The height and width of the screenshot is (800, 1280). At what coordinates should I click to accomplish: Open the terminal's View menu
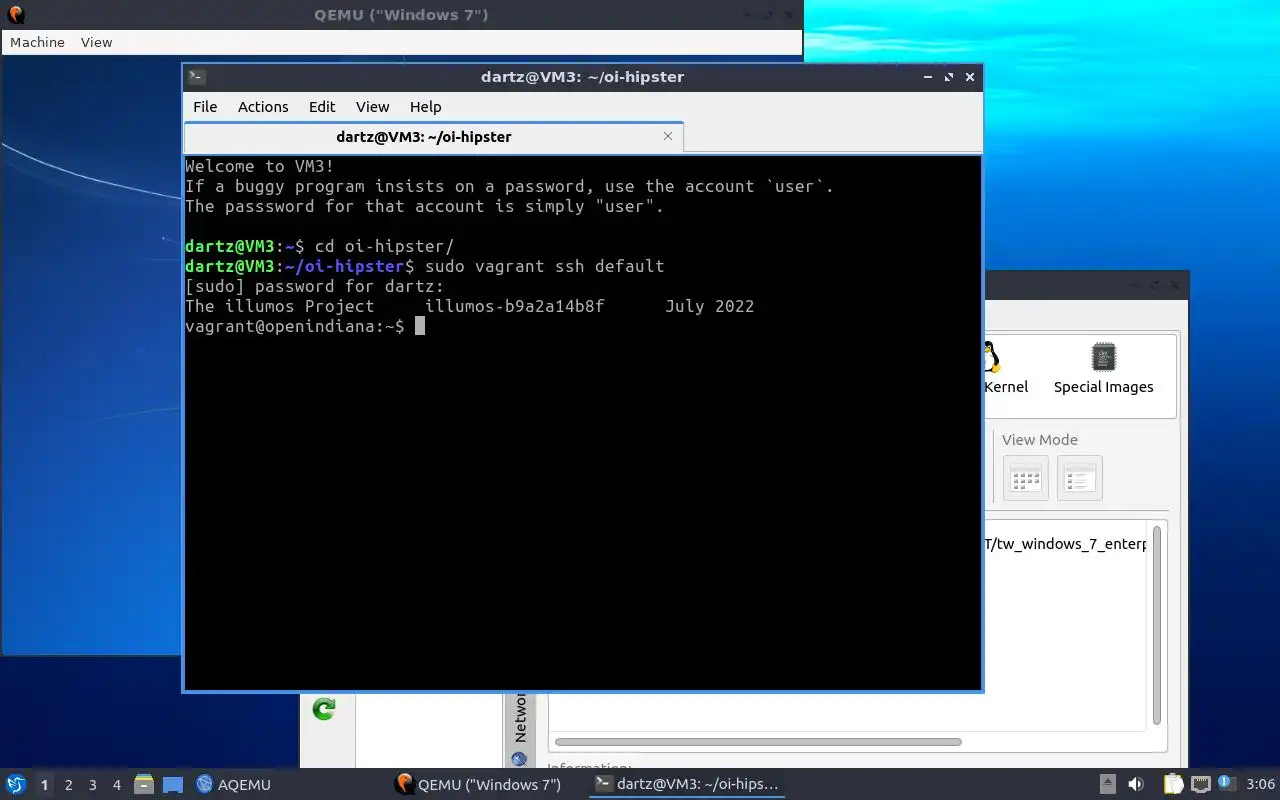(372, 107)
